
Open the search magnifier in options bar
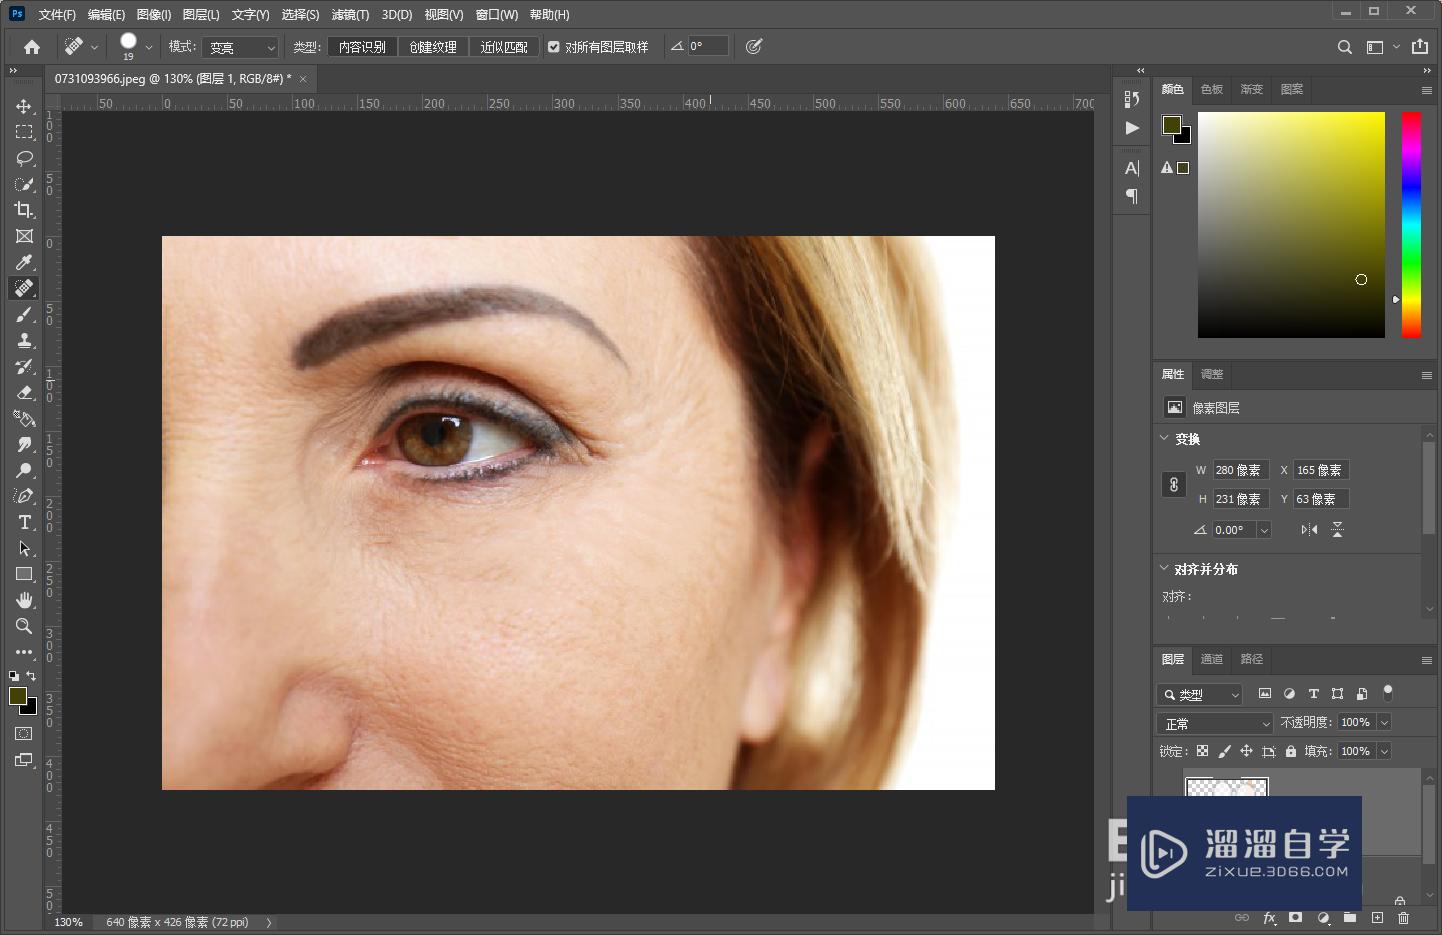click(1345, 47)
